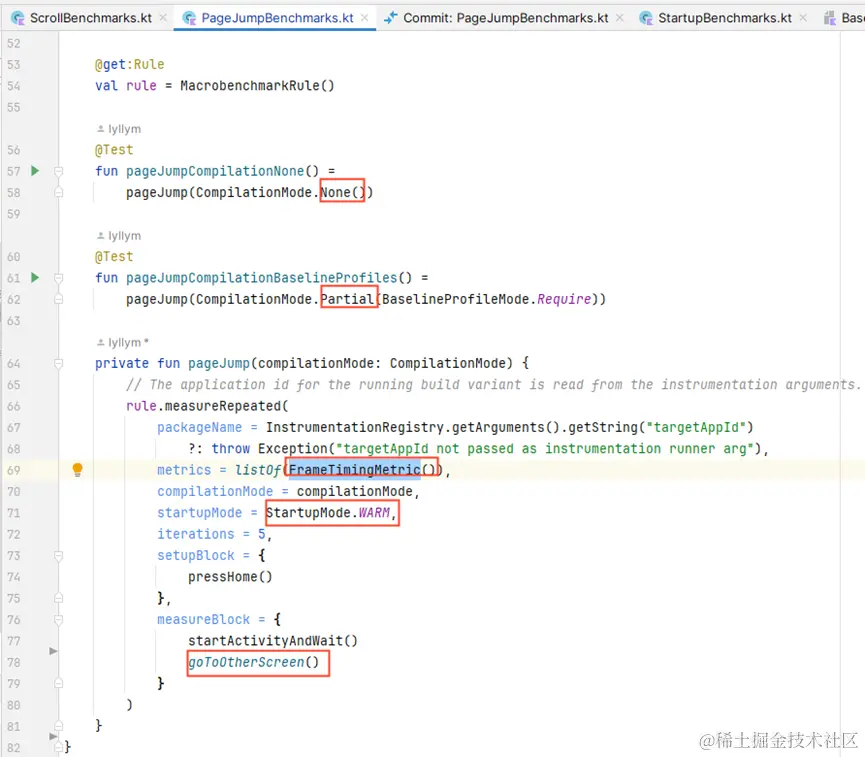The width and height of the screenshot is (865, 757).
Task: Toggle fold end marker at line 81
Action: click(58, 726)
